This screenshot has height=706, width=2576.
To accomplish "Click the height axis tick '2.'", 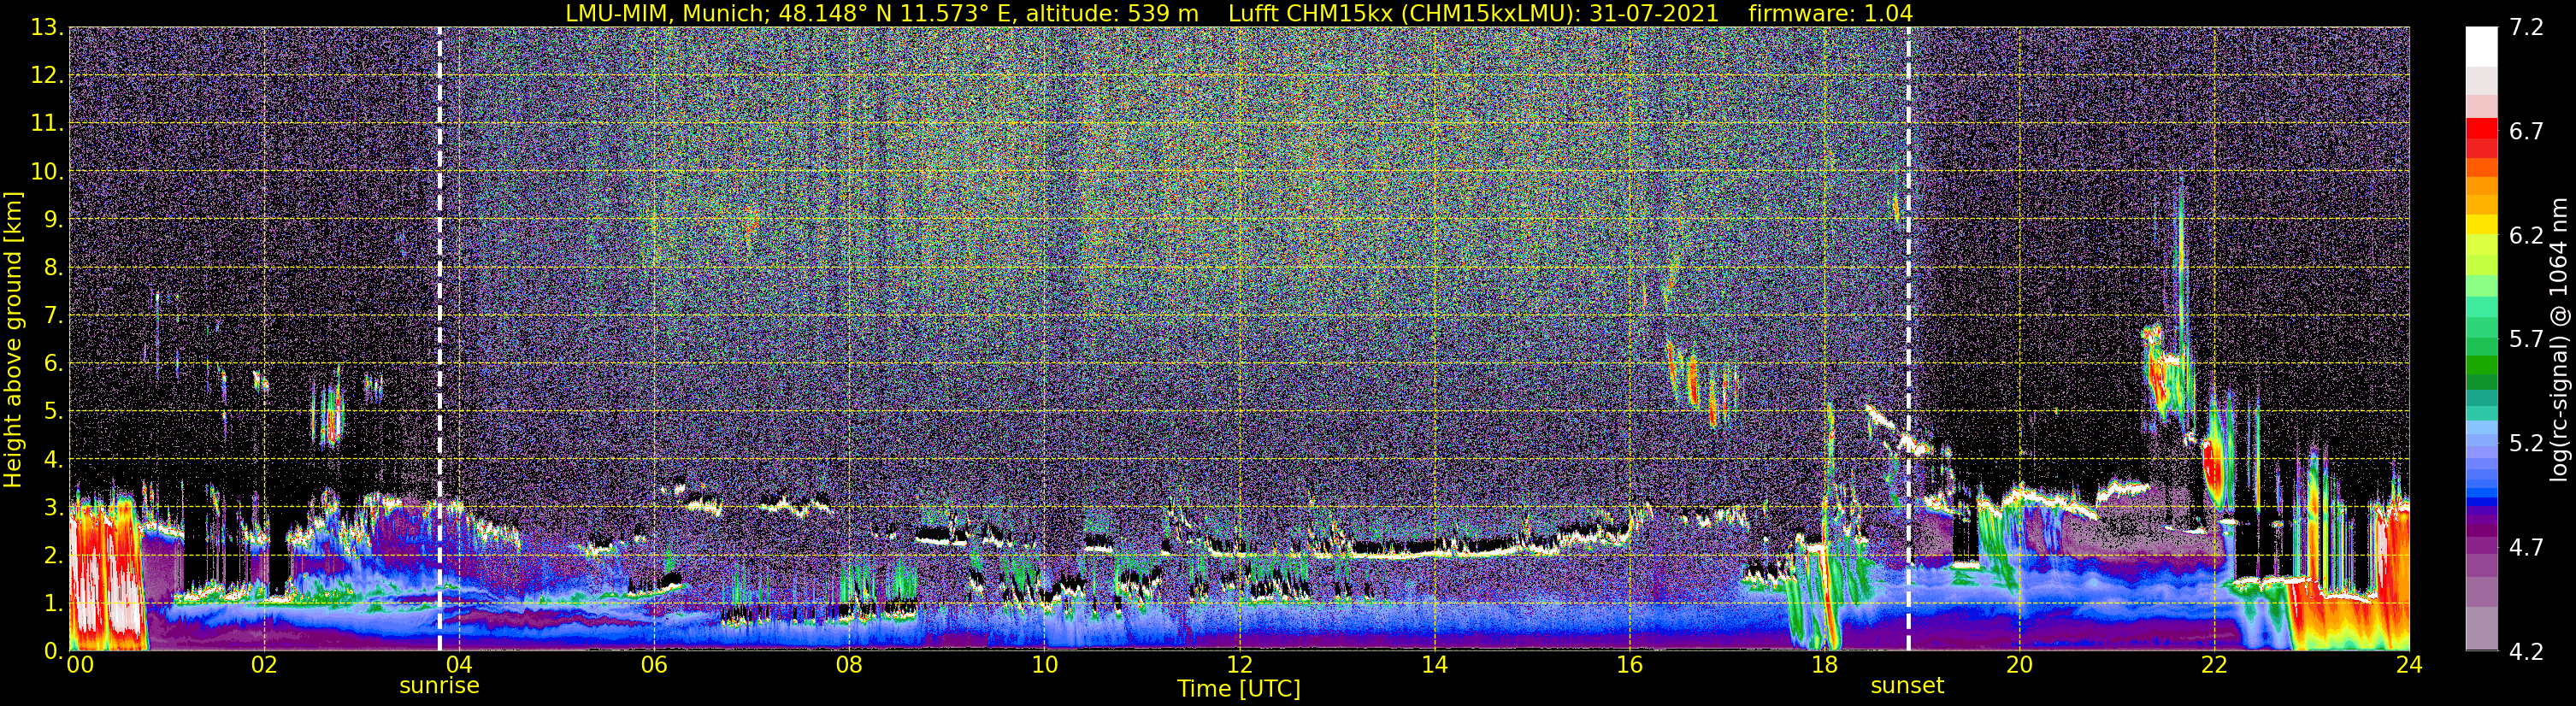I will (x=54, y=555).
